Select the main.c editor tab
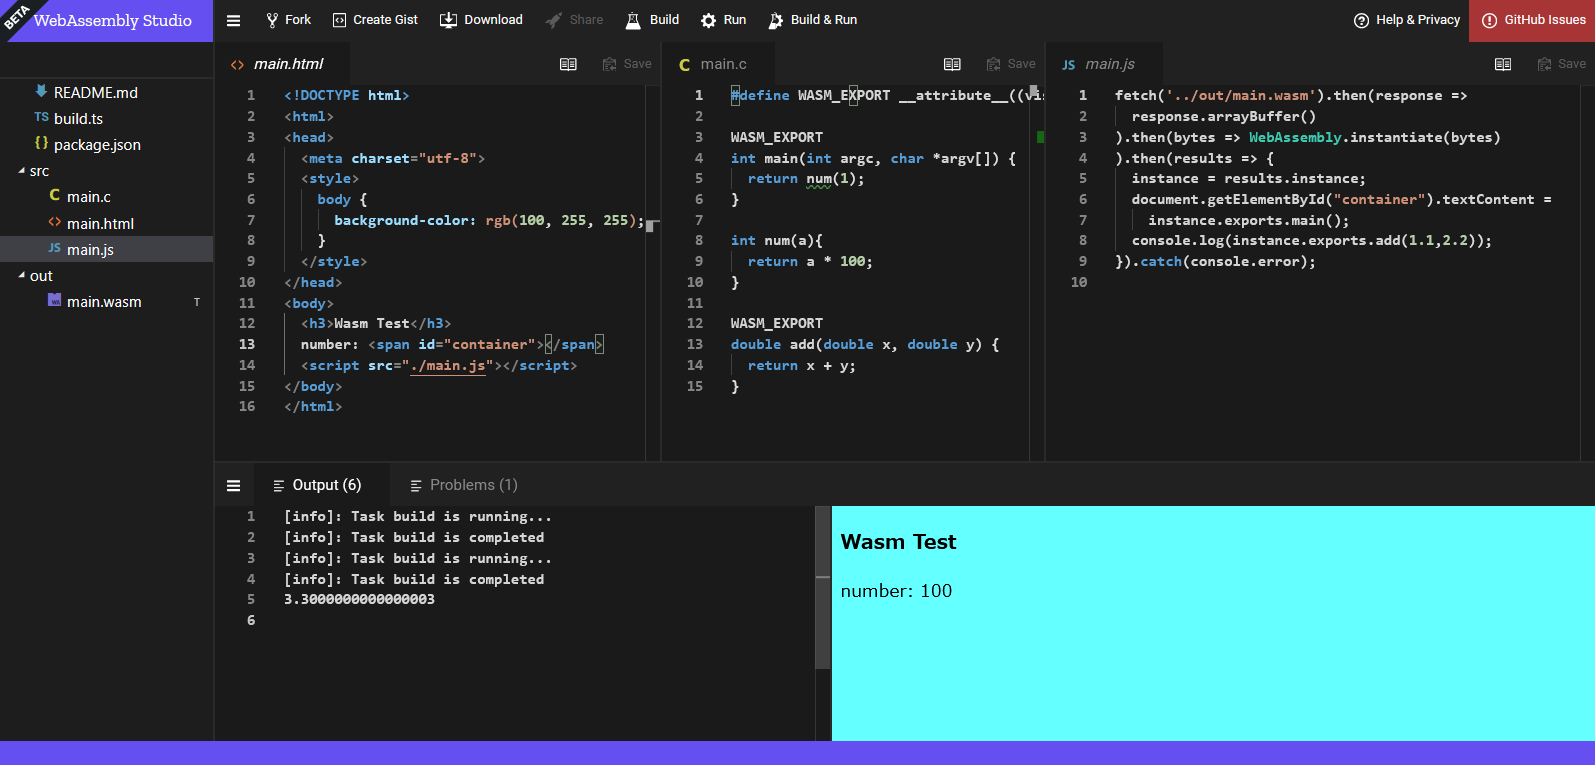The height and width of the screenshot is (765, 1595). click(713, 64)
